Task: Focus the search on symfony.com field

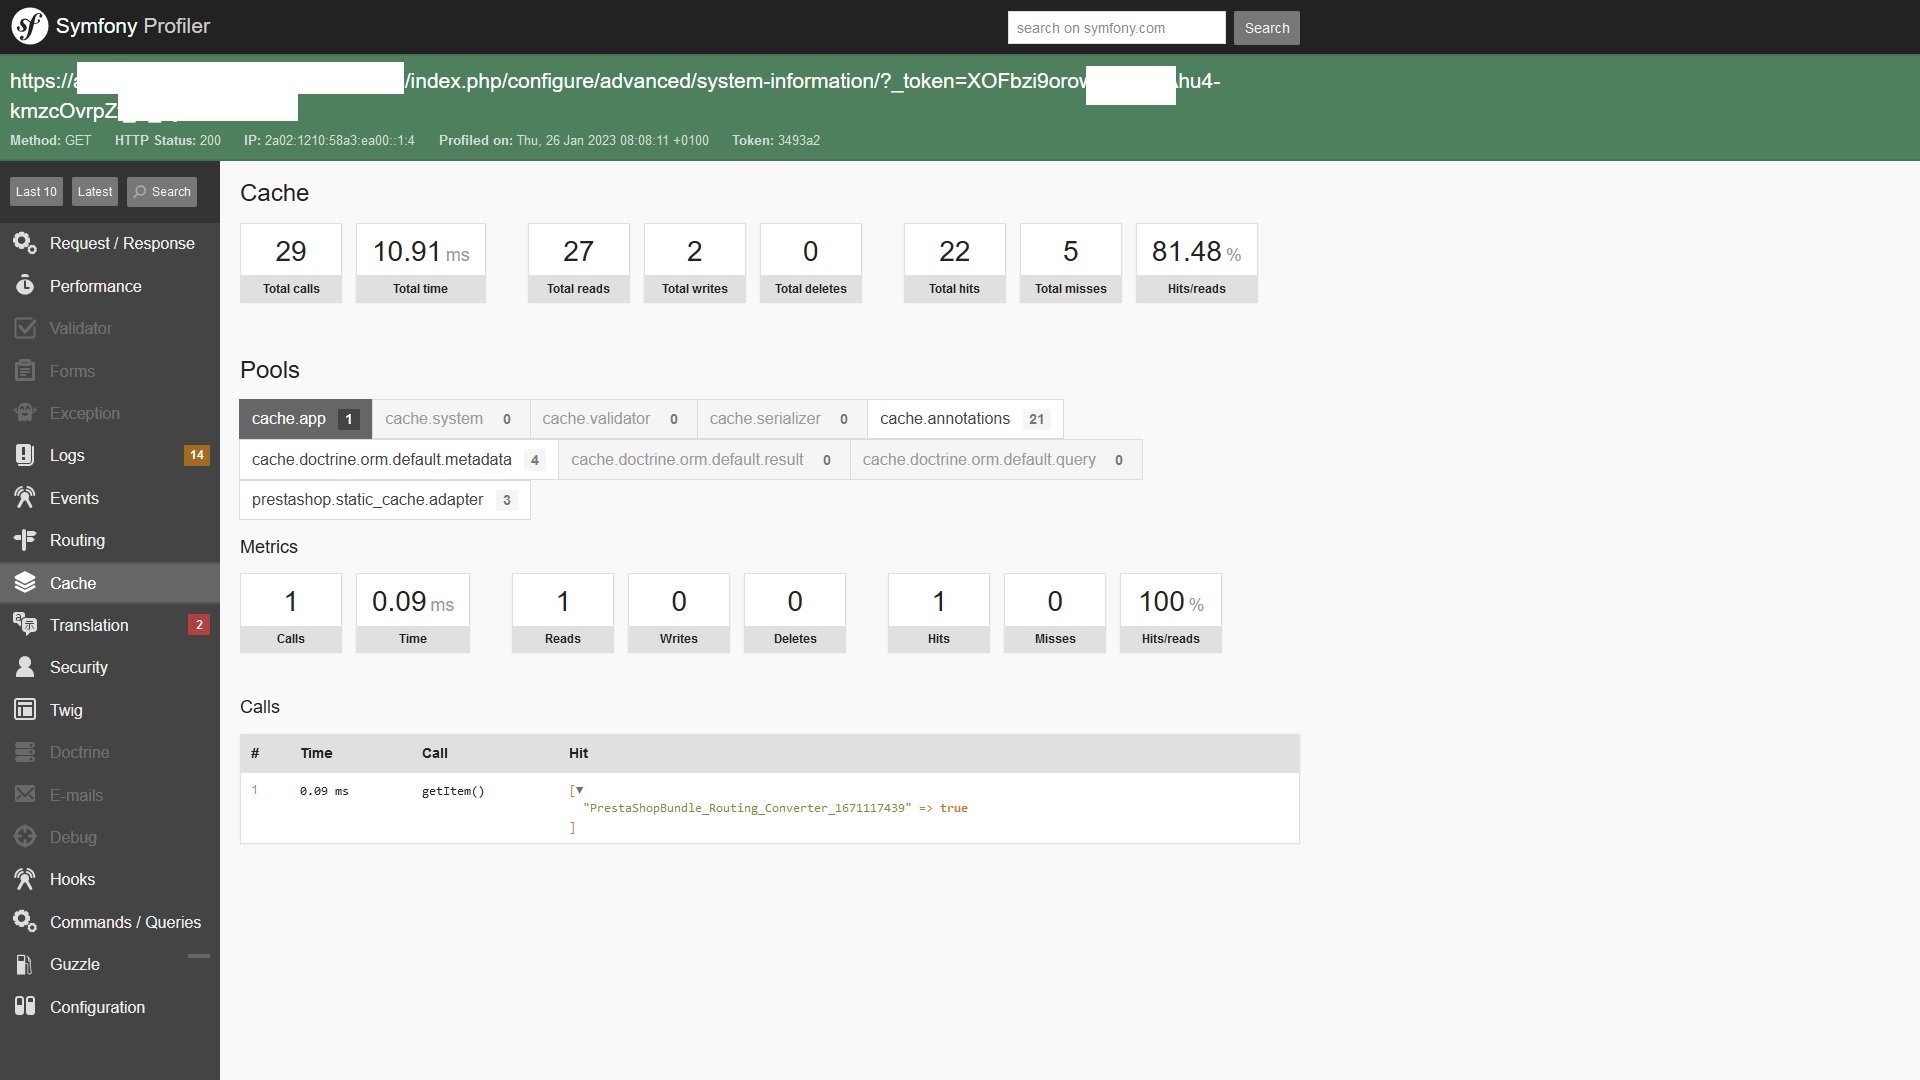Action: [1116, 28]
